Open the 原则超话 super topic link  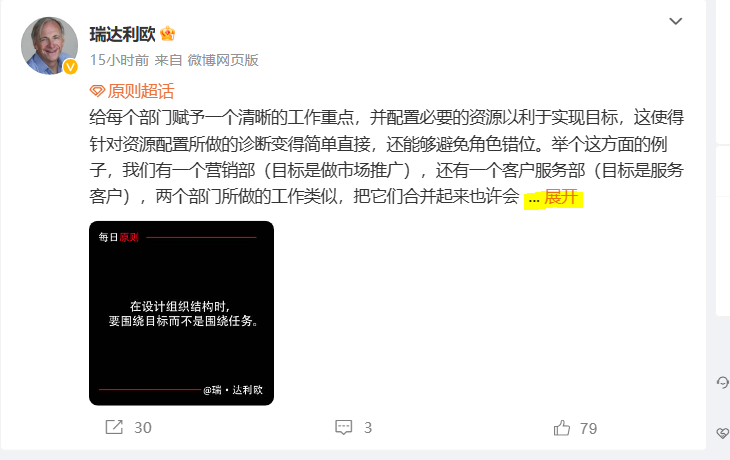coord(141,91)
